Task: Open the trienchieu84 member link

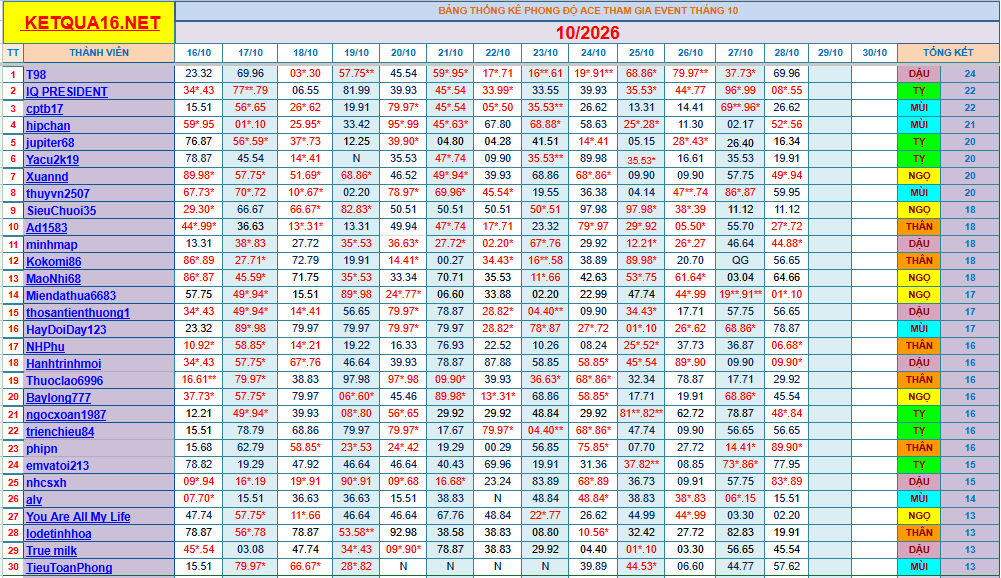Action: 60,432
